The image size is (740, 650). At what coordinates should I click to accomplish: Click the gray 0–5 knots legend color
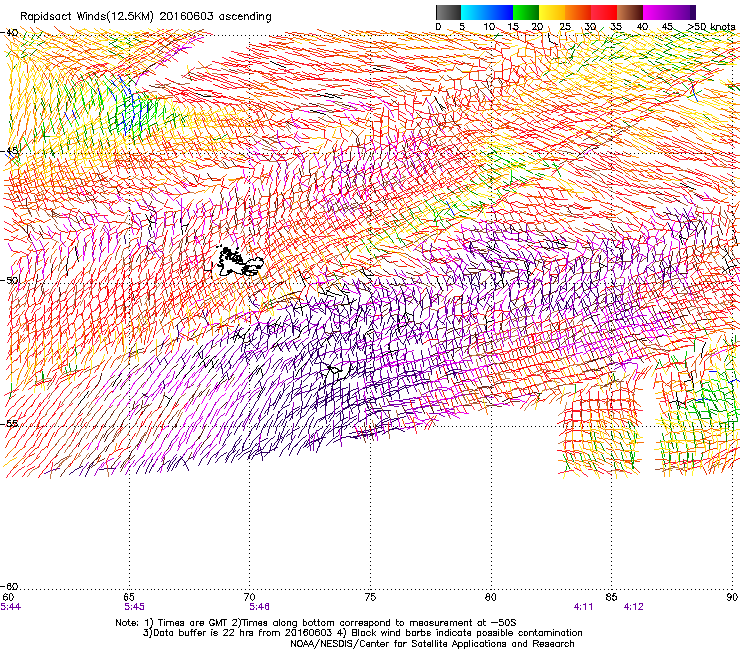tap(448, 12)
